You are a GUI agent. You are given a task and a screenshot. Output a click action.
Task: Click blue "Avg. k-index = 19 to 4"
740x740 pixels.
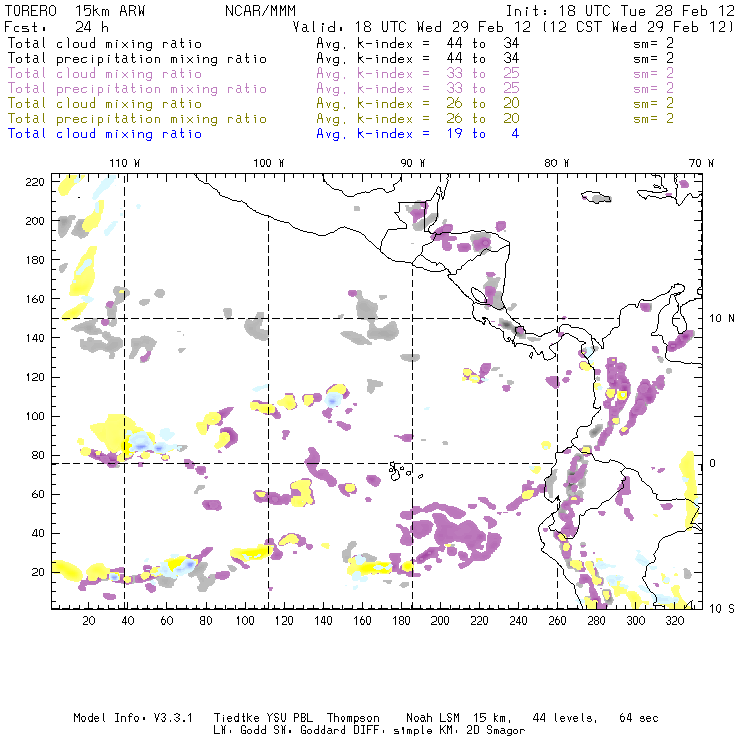[x=418, y=134]
